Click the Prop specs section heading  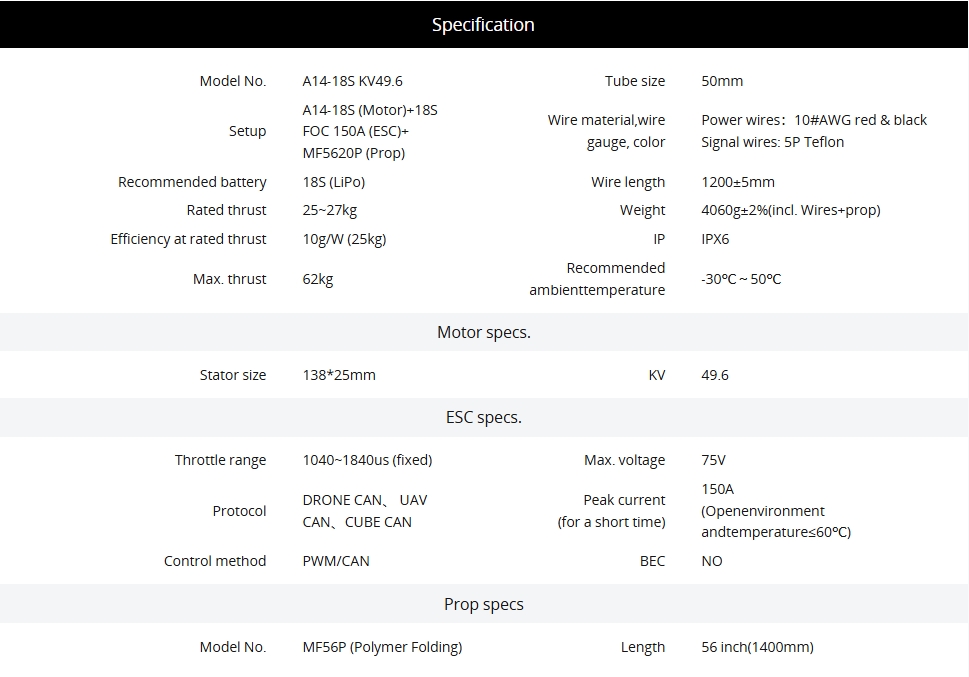pyautogui.click(x=483, y=604)
